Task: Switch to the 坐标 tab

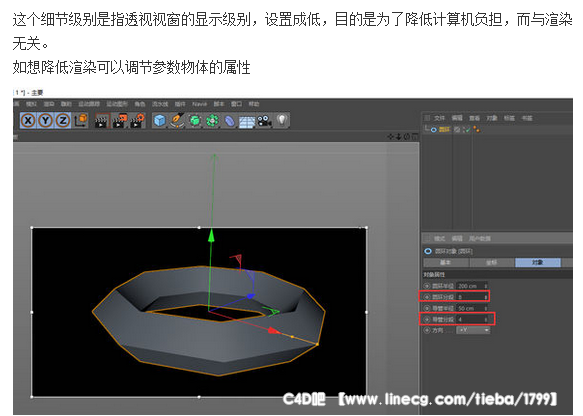Action: point(492,262)
